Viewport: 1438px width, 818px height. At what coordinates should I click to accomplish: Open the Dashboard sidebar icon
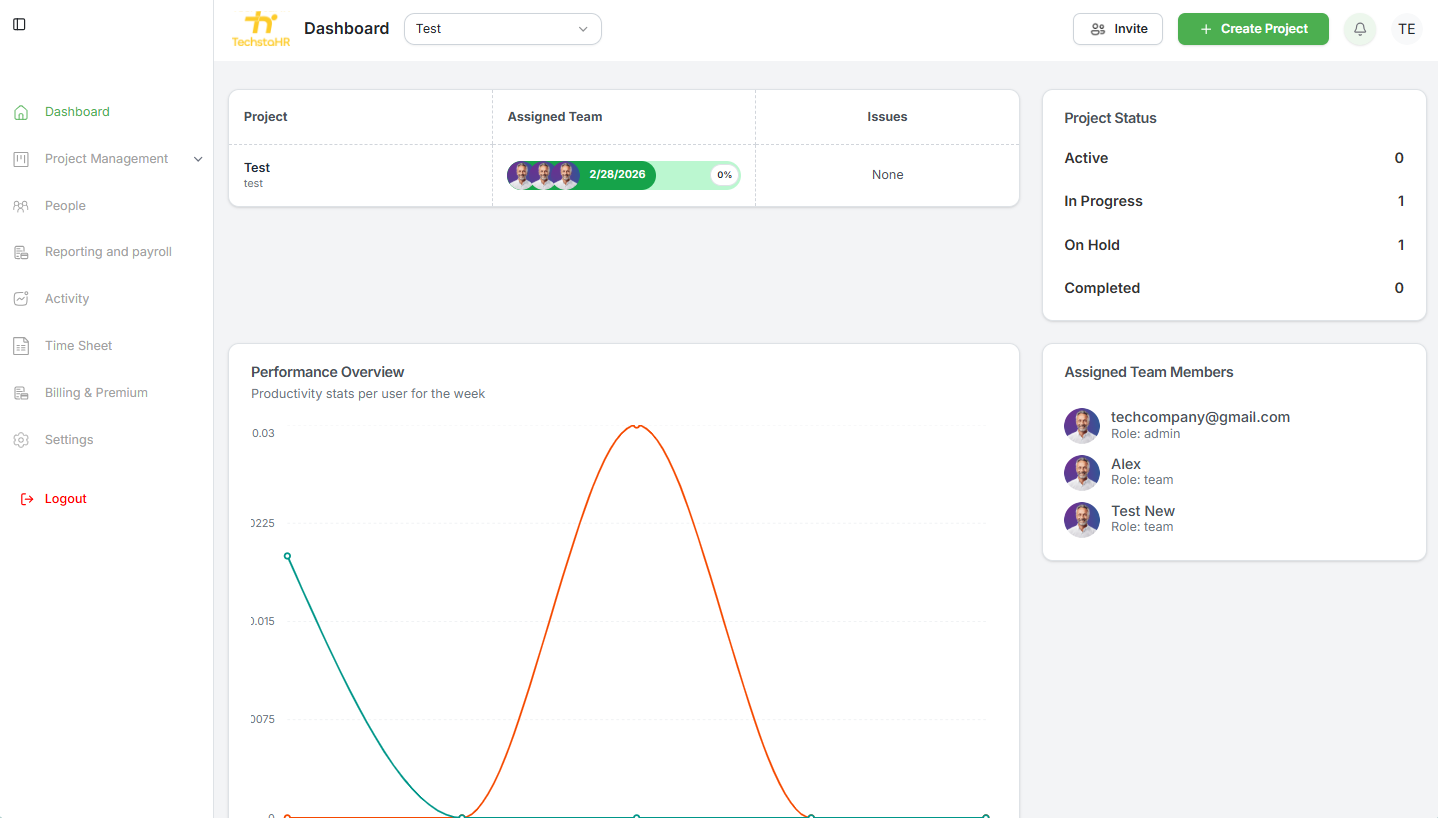[20, 111]
